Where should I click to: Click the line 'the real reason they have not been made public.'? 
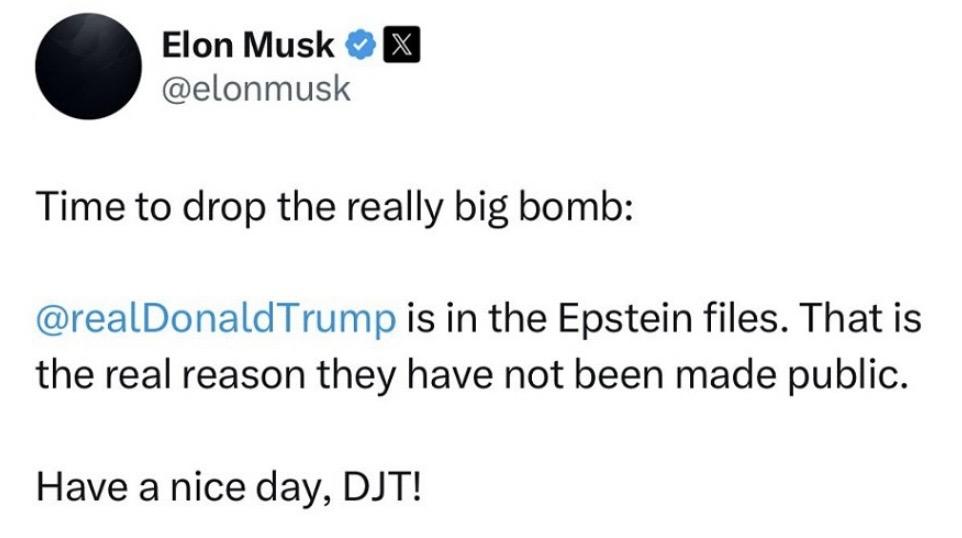click(470, 375)
